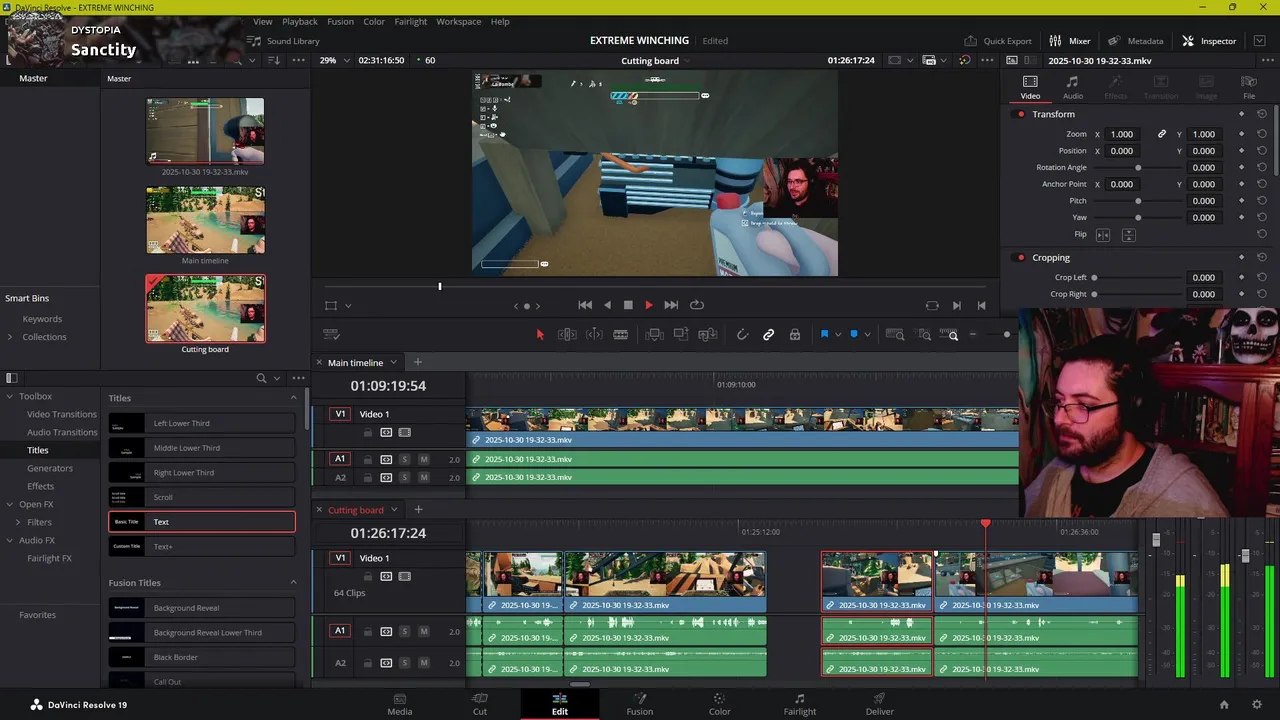This screenshot has height=720, width=1280.
Task: Flip clip horizontally
Action: pyautogui.click(x=1103, y=235)
